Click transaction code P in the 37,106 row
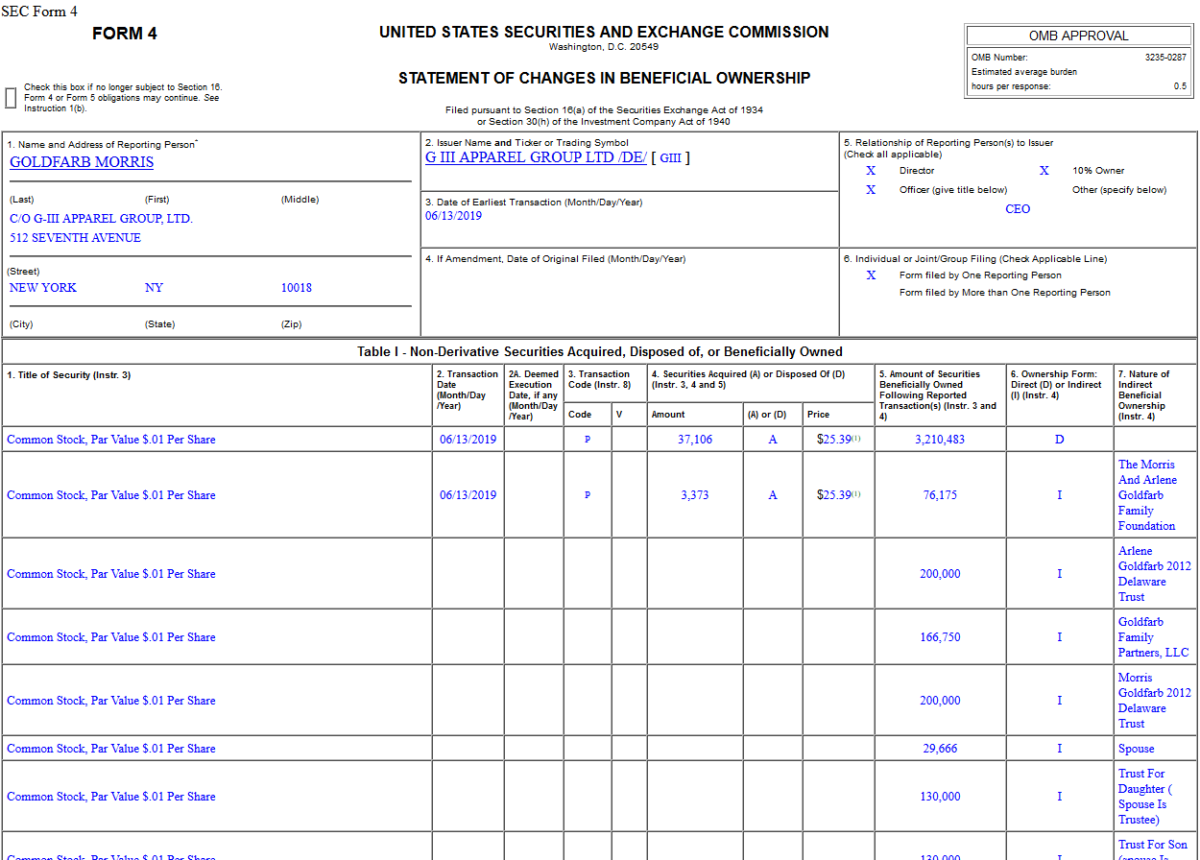The height and width of the screenshot is (860, 1200). tap(587, 440)
